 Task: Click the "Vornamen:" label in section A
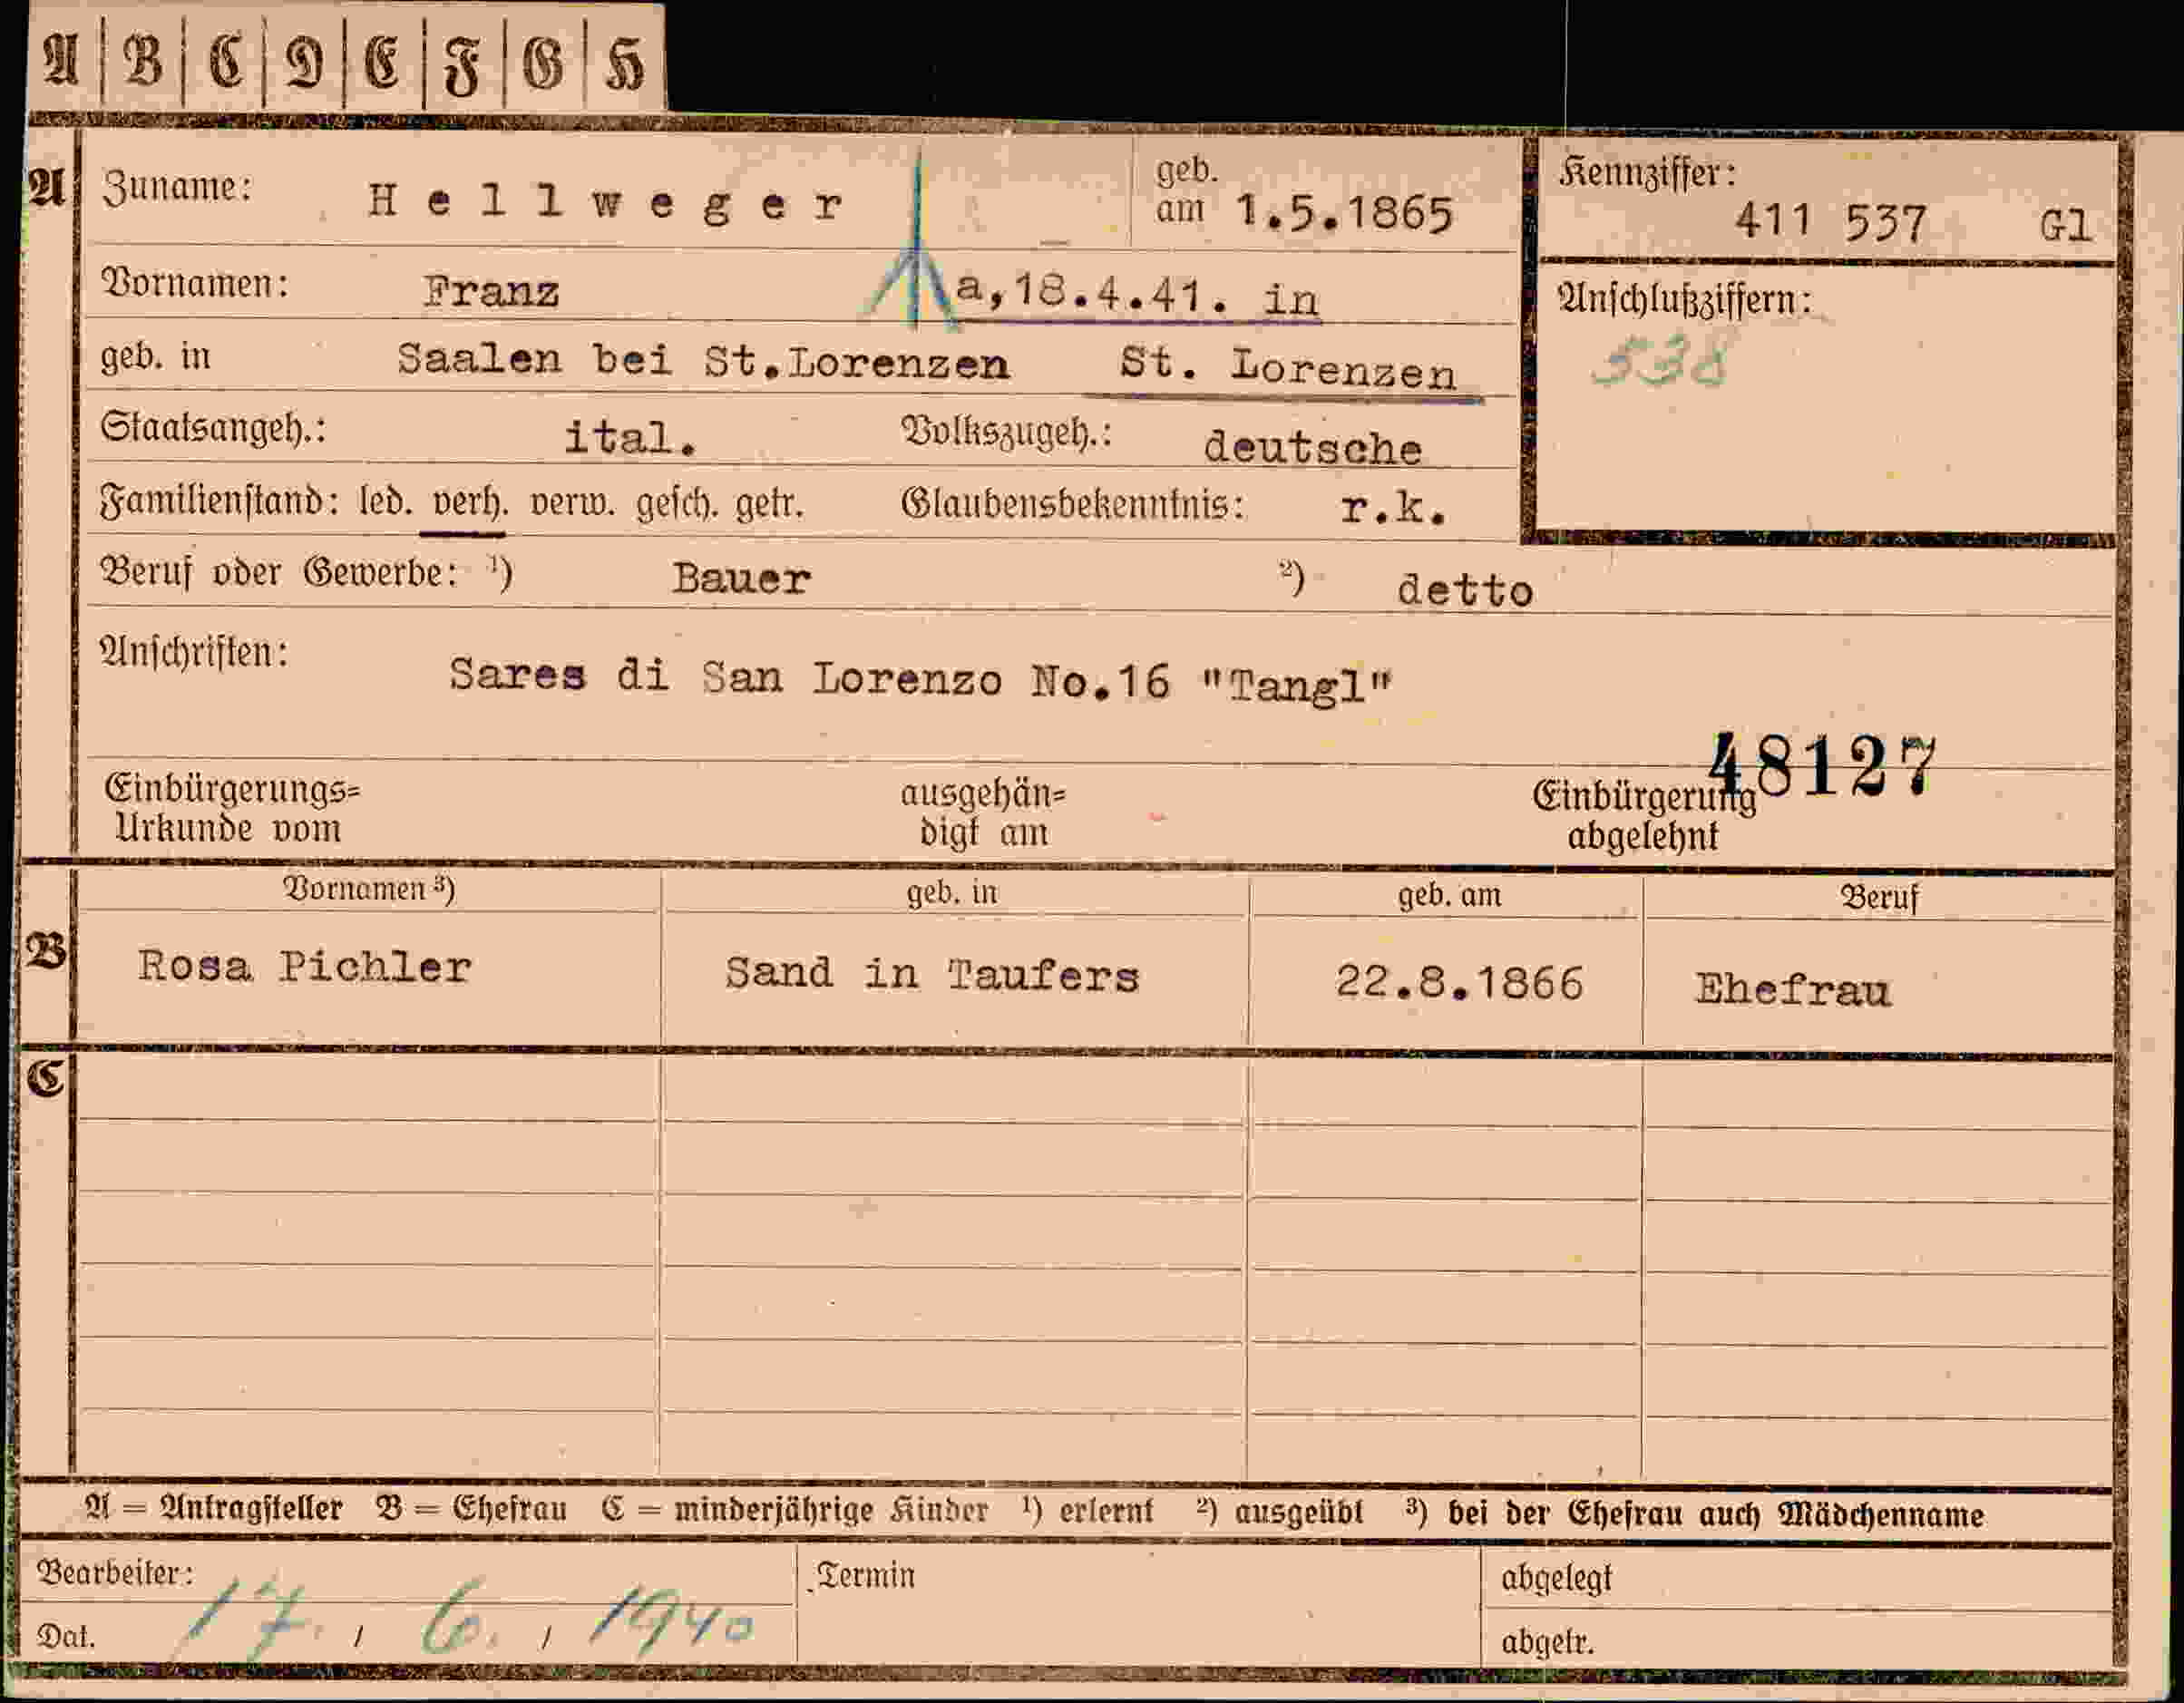click(x=195, y=284)
